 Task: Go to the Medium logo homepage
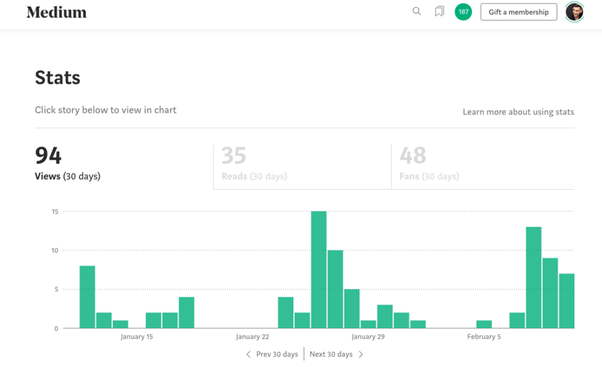pyautogui.click(x=56, y=12)
